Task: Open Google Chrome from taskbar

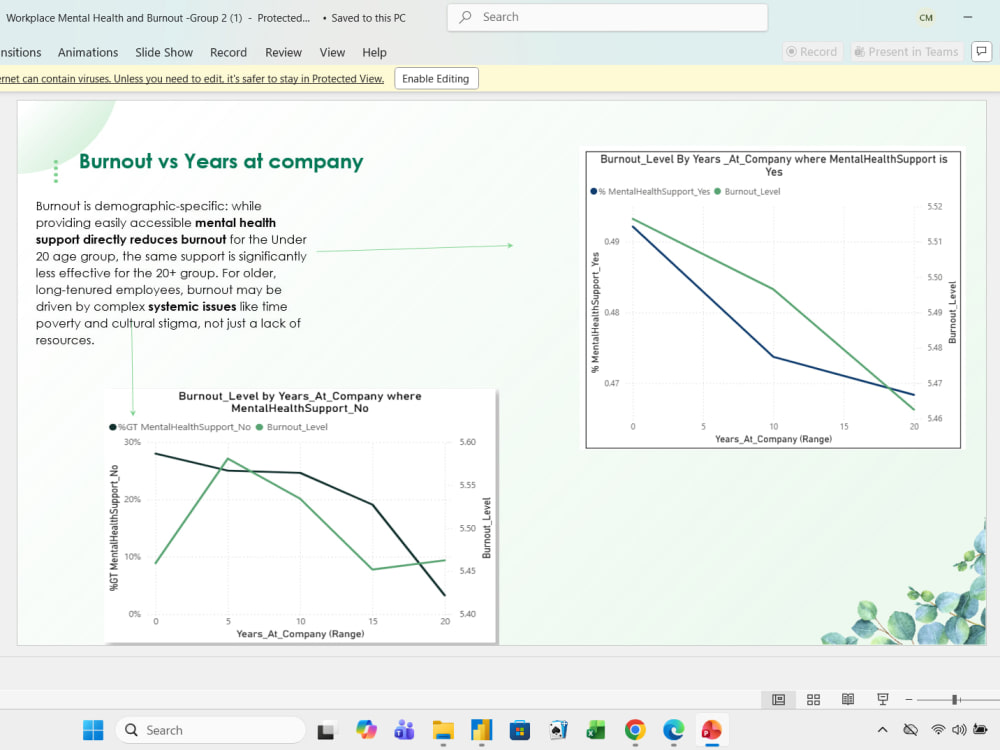Action: pyautogui.click(x=635, y=730)
